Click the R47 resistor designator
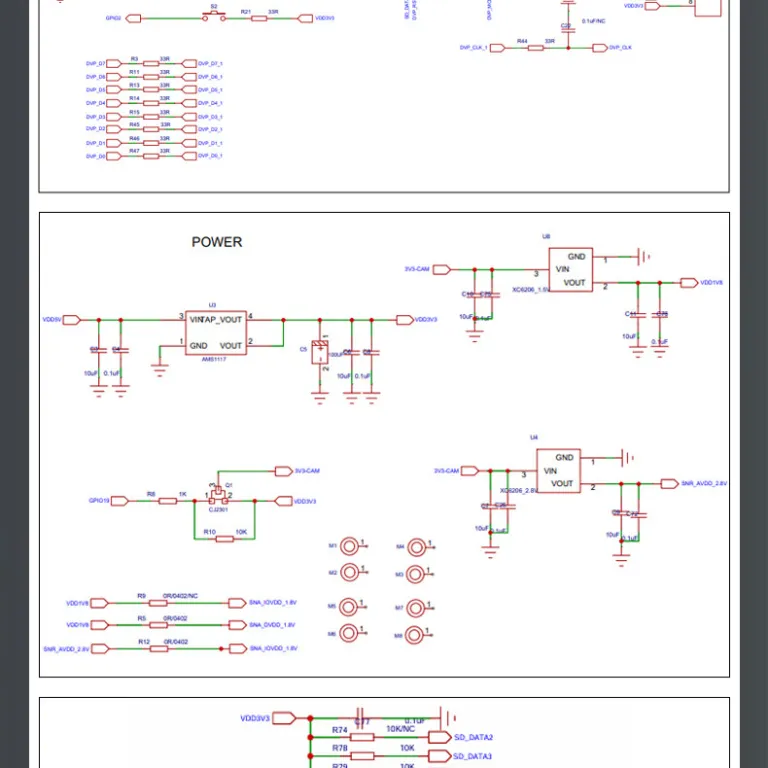This screenshot has width=768, height=768. pyautogui.click(x=134, y=151)
